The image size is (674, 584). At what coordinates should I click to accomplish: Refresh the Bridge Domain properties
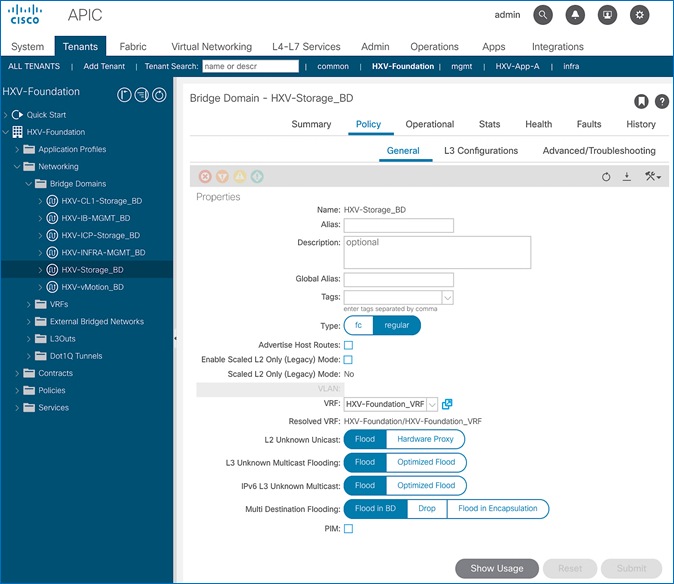coord(606,177)
